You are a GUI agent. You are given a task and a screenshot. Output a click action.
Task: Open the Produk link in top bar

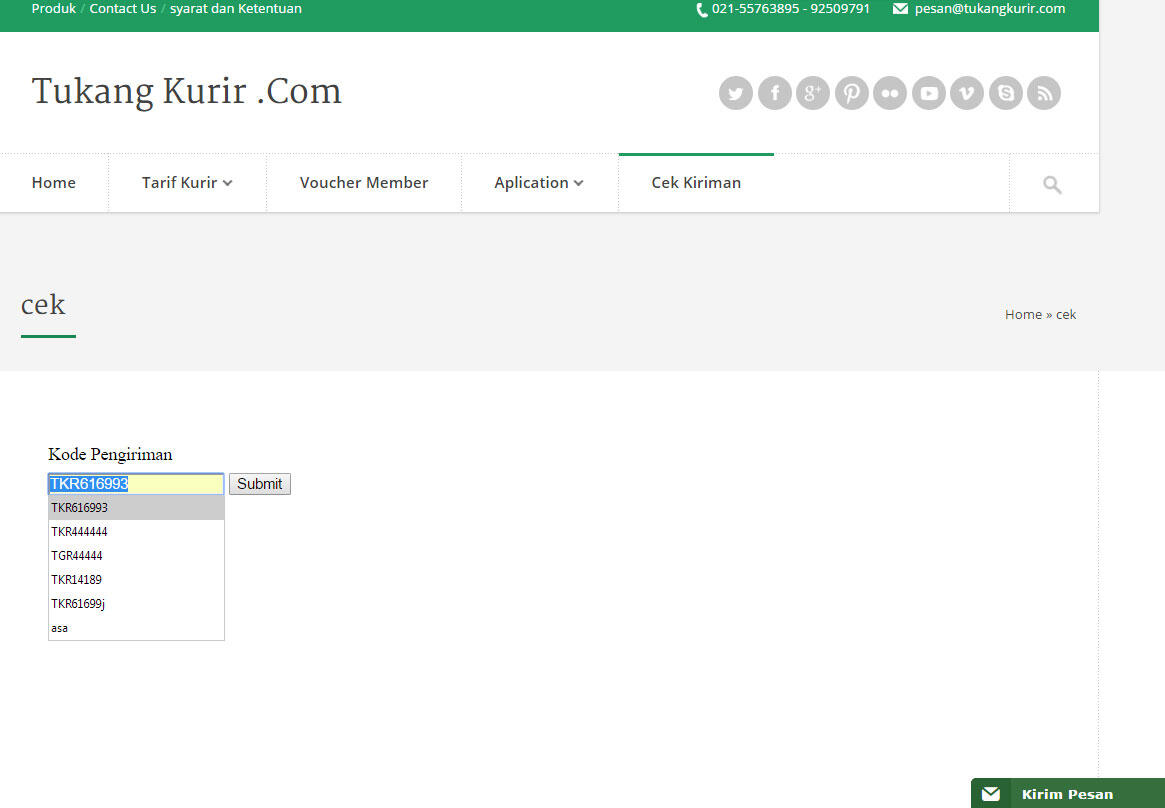tap(53, 9)
